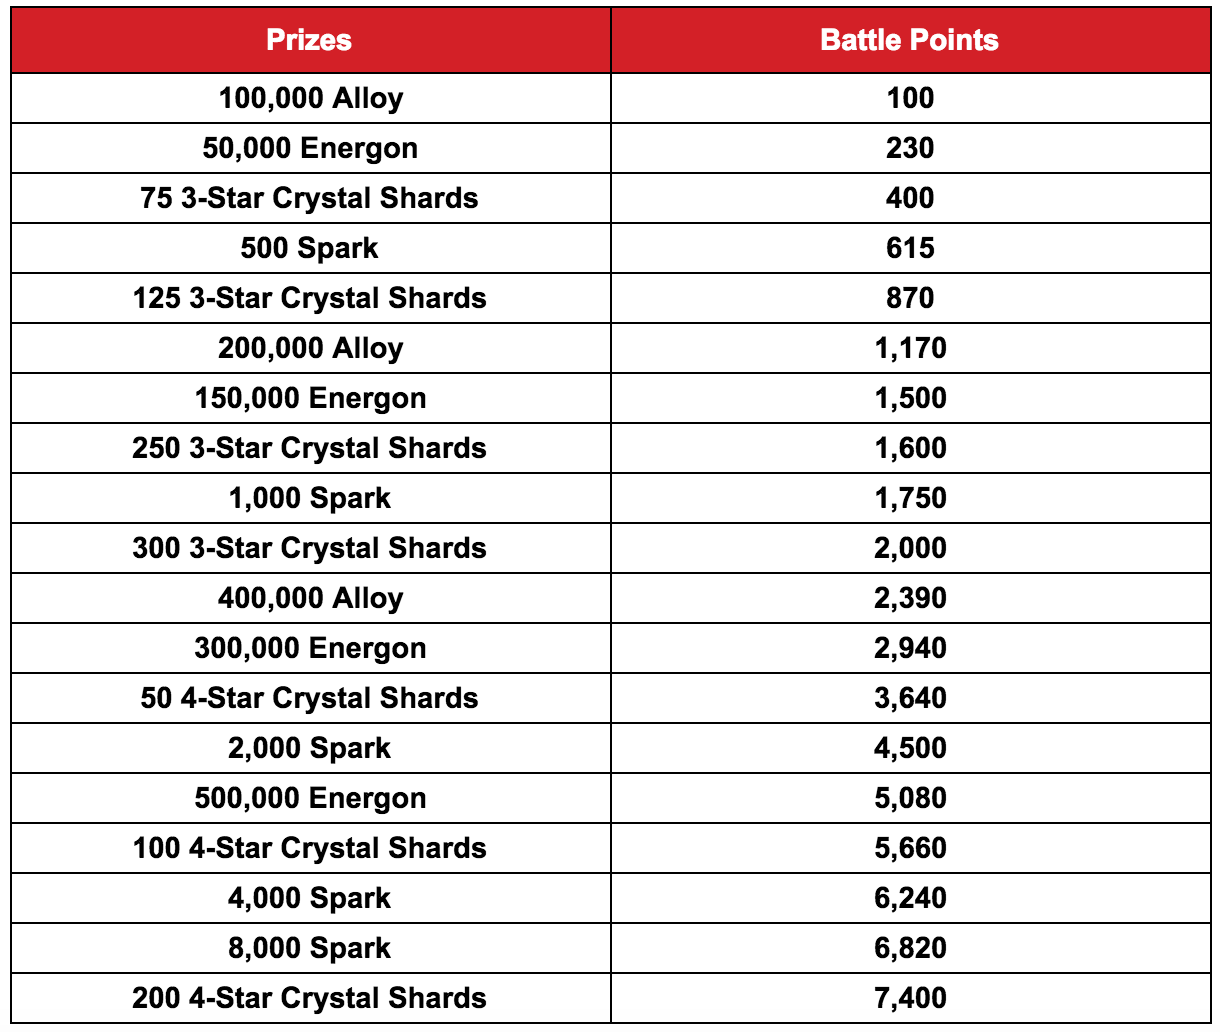Image resolution: width=1220 pixels, height=1032 pixels.
Task: Click the 75 3-Star Crystal Shards cell
Action: 310,198
